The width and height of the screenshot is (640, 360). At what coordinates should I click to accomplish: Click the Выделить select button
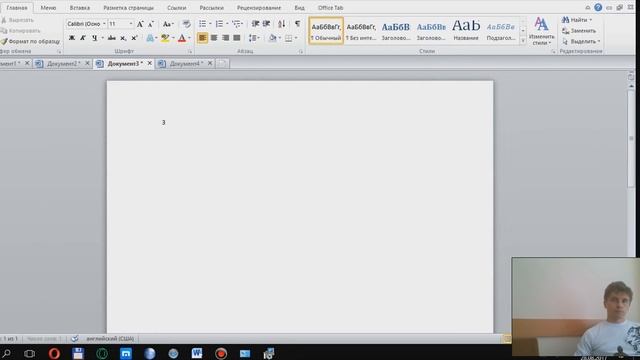(x=581, y=41)
